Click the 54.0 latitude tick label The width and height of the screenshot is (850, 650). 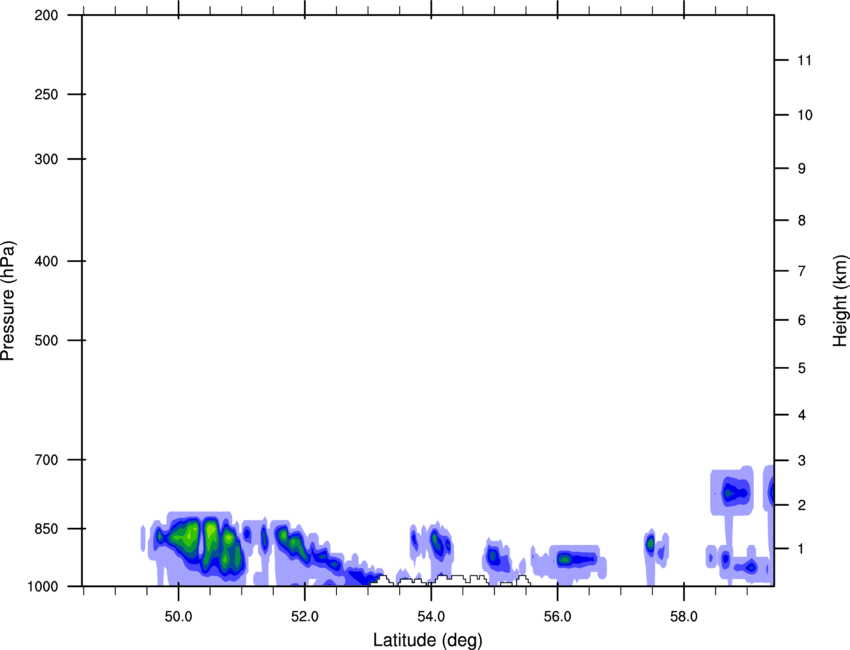431,617
